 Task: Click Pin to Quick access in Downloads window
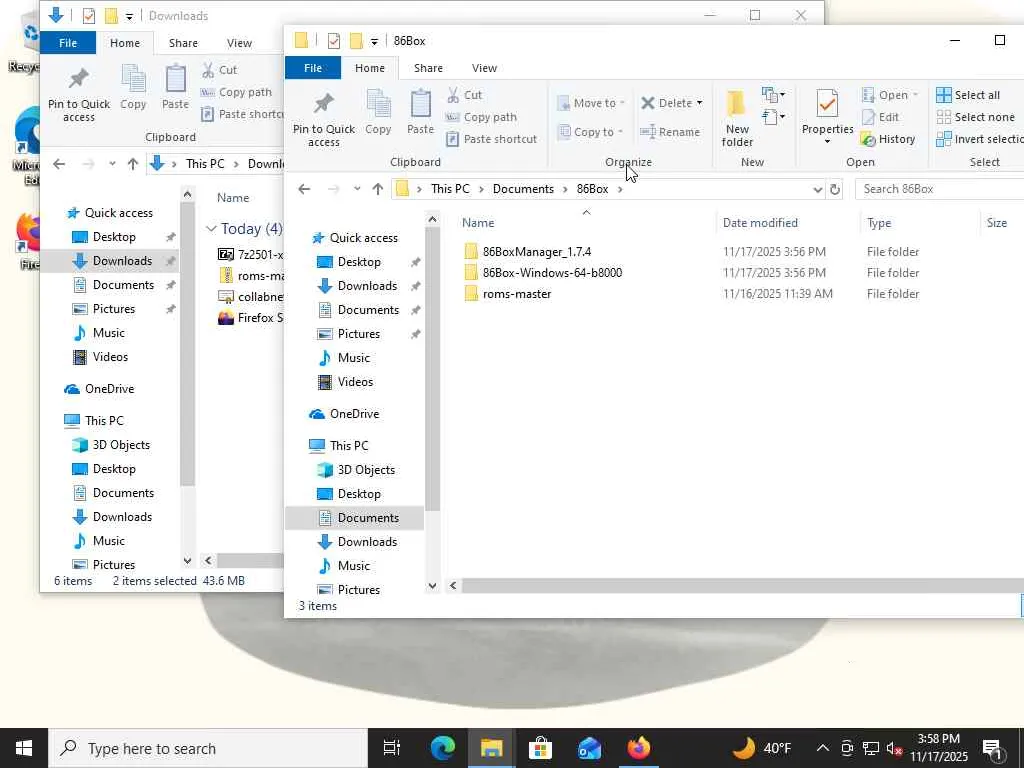[78, 94]
